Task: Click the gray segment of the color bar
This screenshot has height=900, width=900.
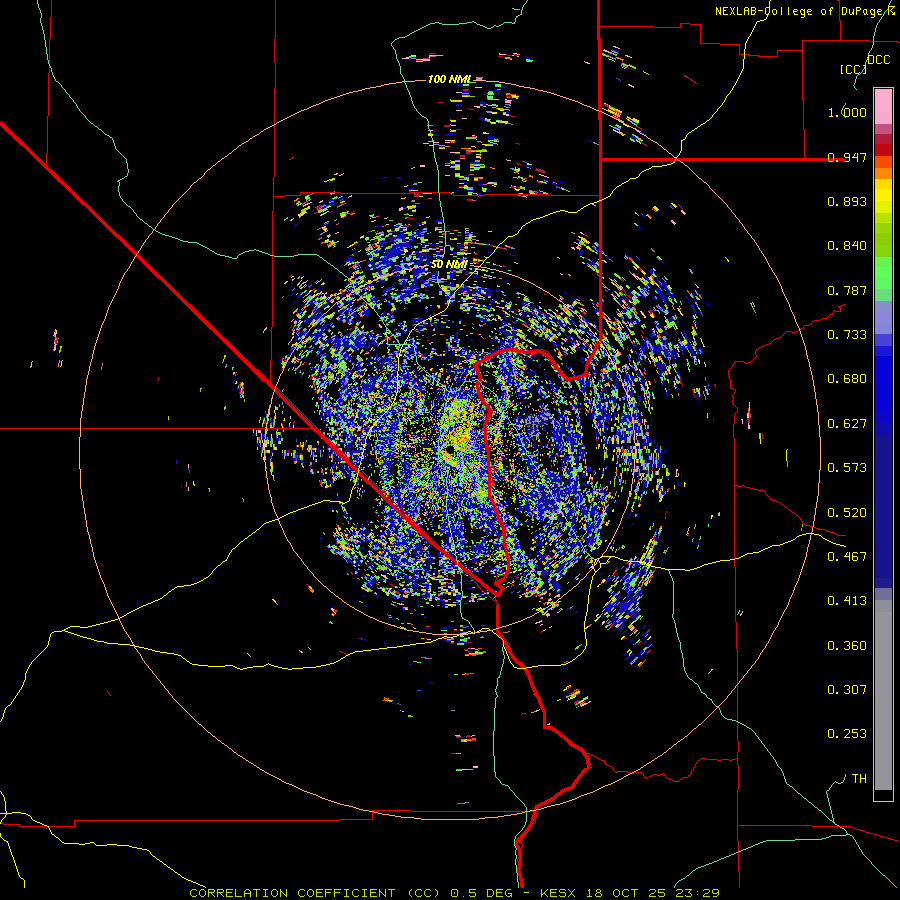Action: [883, 695]
